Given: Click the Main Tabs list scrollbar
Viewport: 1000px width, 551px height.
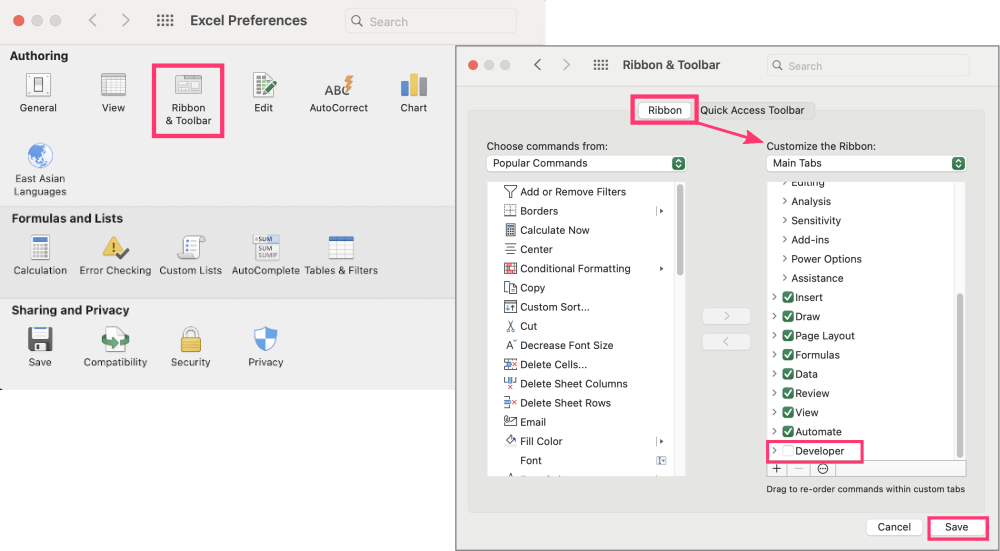Looking at the screenshot, I should (960, 375).
